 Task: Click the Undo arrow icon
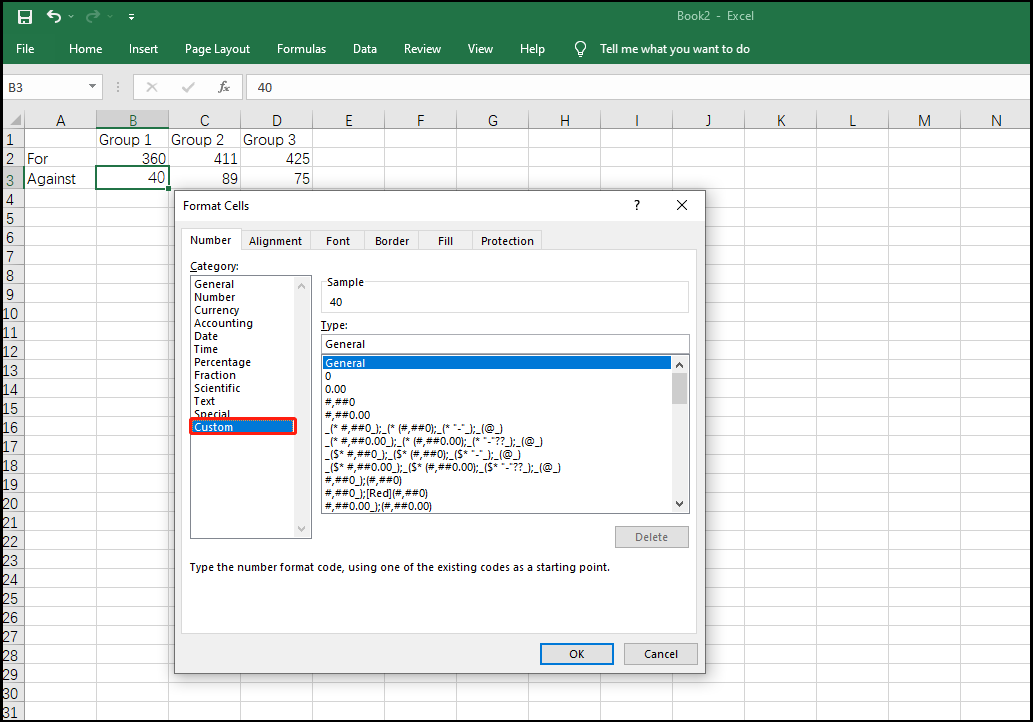coord(54,16)
